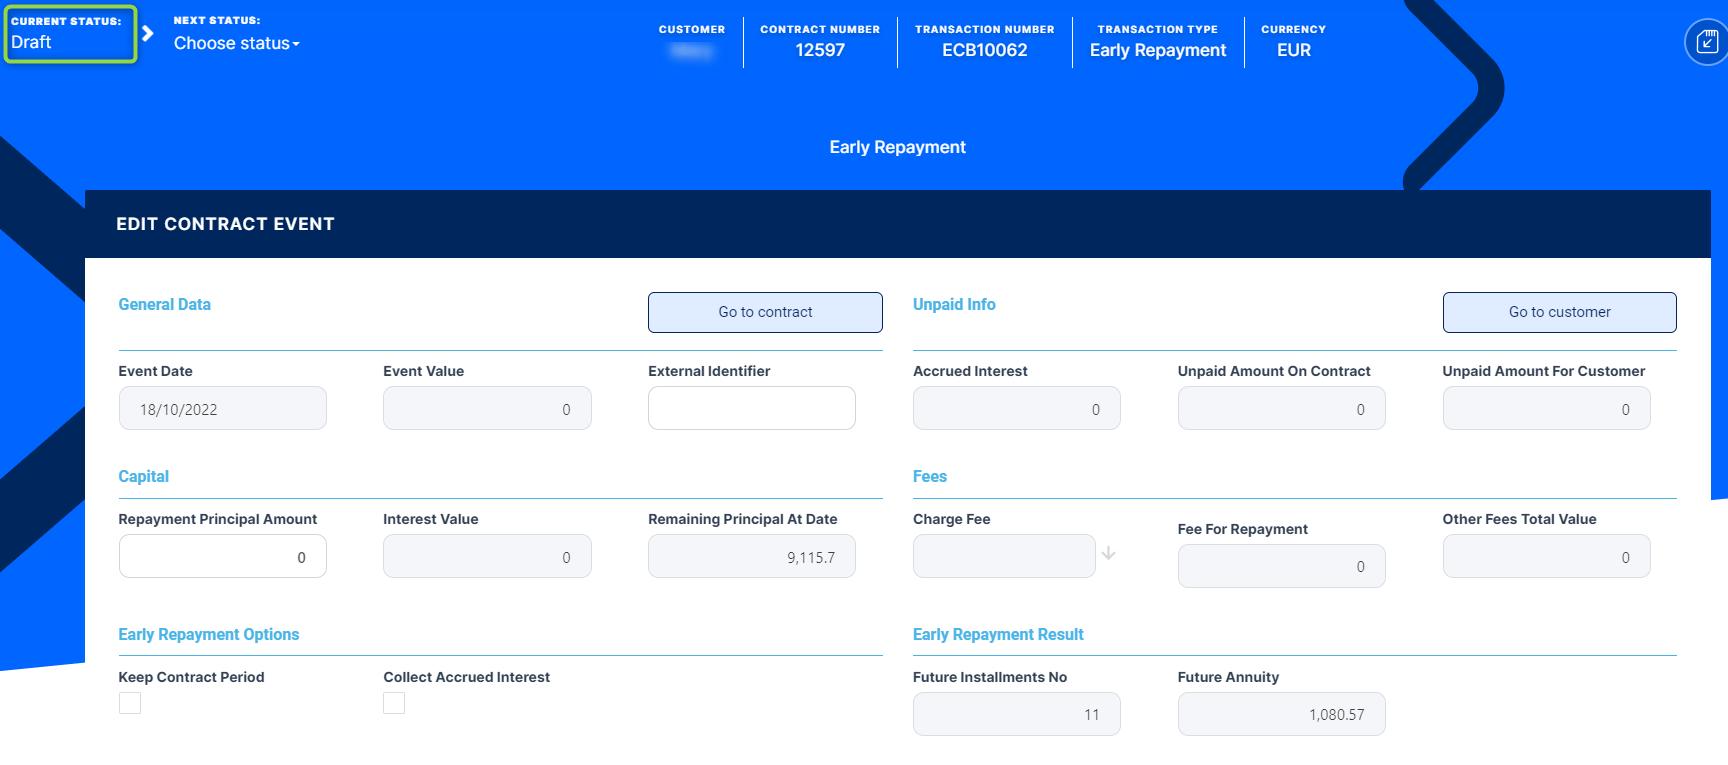Click the save icon in top-right corner
This screenshot has width=1728, height=765.
1706,42
